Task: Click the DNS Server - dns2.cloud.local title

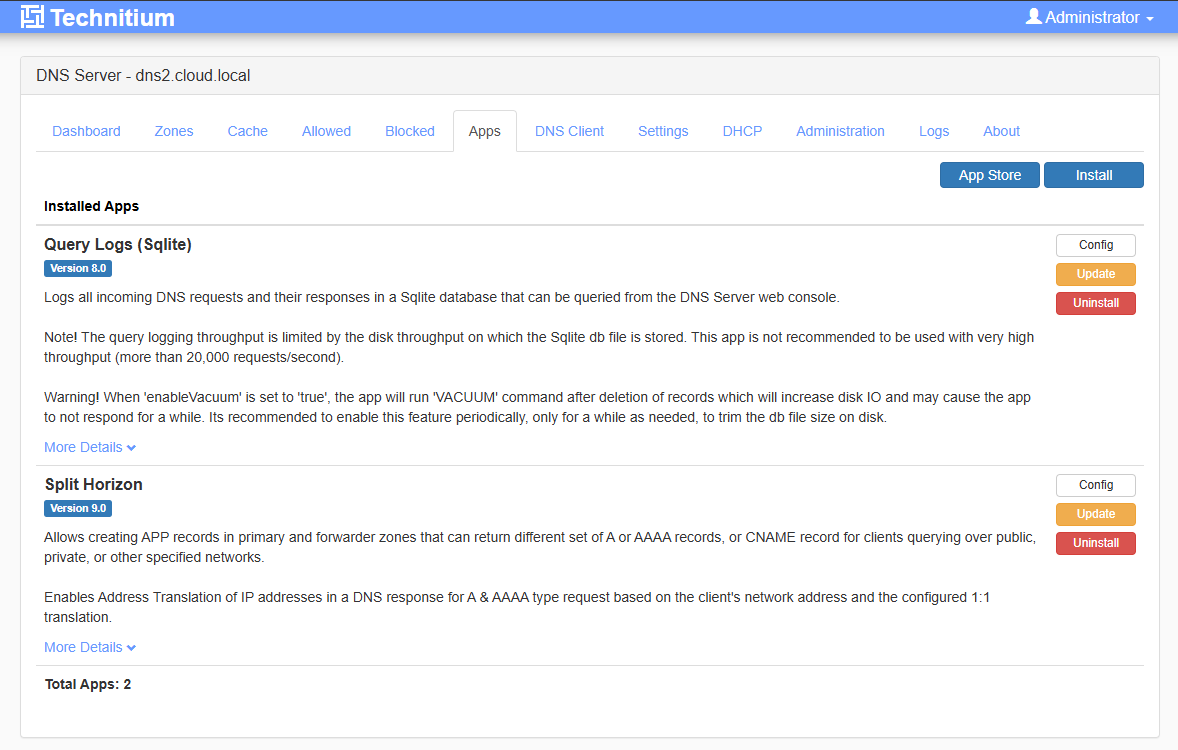Action: pyautogui.click(x=143, y=75)
